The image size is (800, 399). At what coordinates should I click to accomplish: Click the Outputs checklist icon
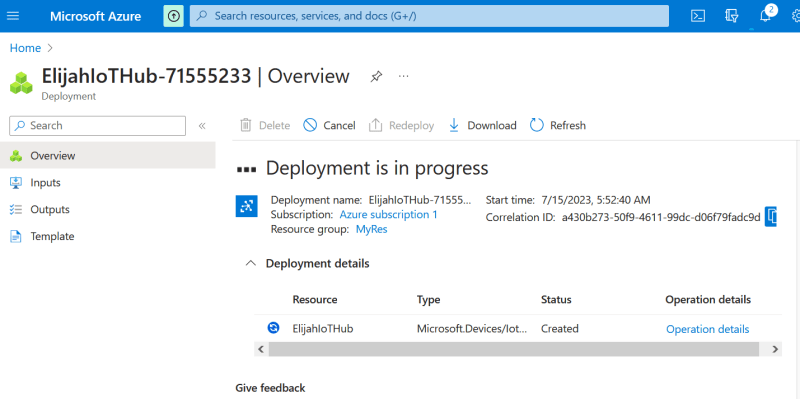coord(16,210)
